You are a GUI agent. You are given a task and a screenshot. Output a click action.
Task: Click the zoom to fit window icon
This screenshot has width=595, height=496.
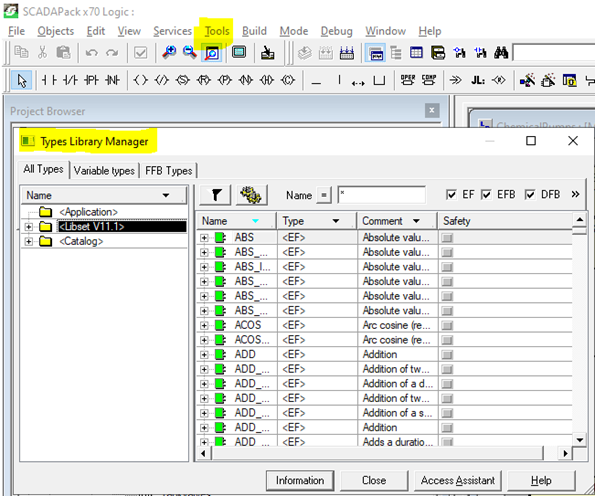(x=211, y=52)
